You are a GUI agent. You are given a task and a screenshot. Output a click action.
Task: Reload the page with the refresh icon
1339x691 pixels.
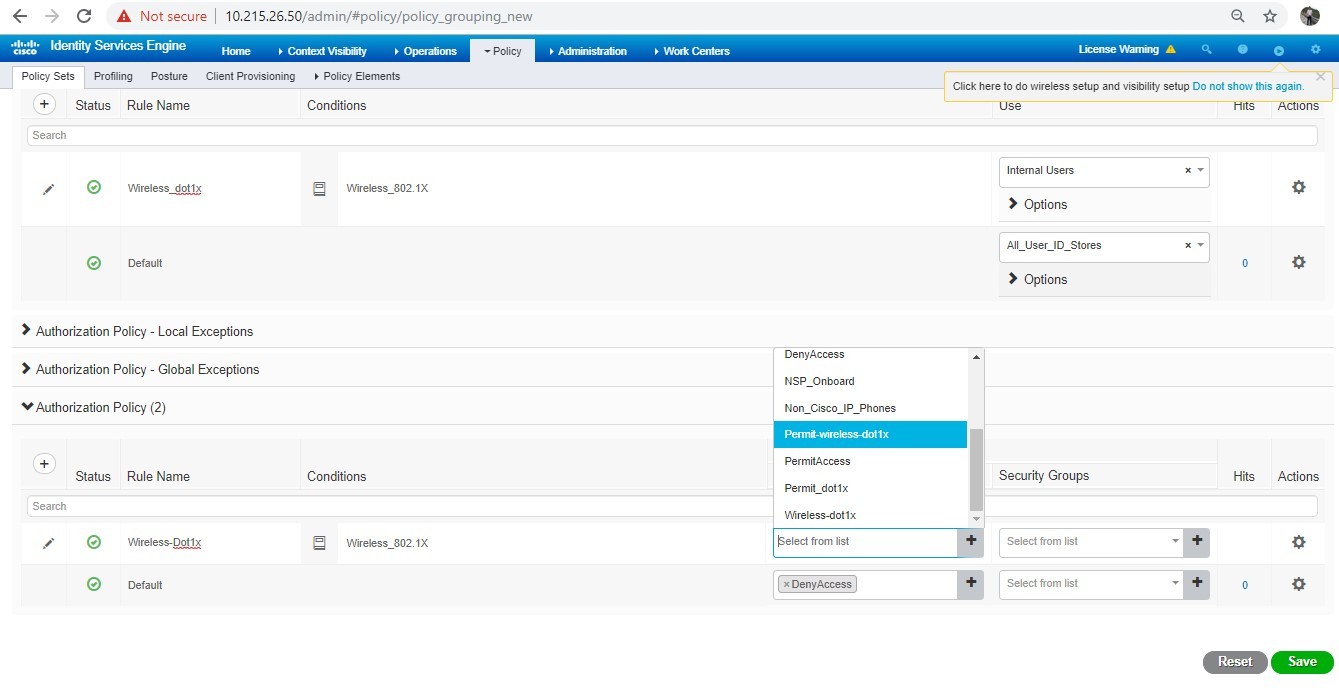click(x=85, y=16)
